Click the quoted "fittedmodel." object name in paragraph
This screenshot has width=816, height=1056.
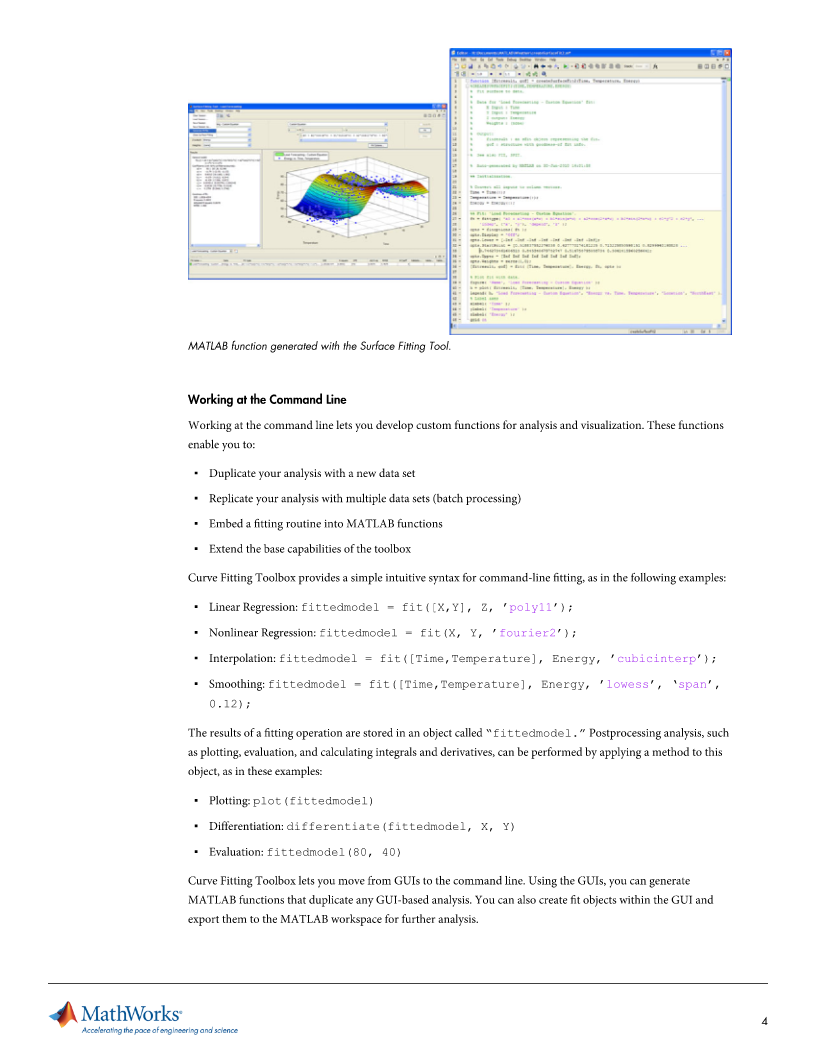point(536,733)
